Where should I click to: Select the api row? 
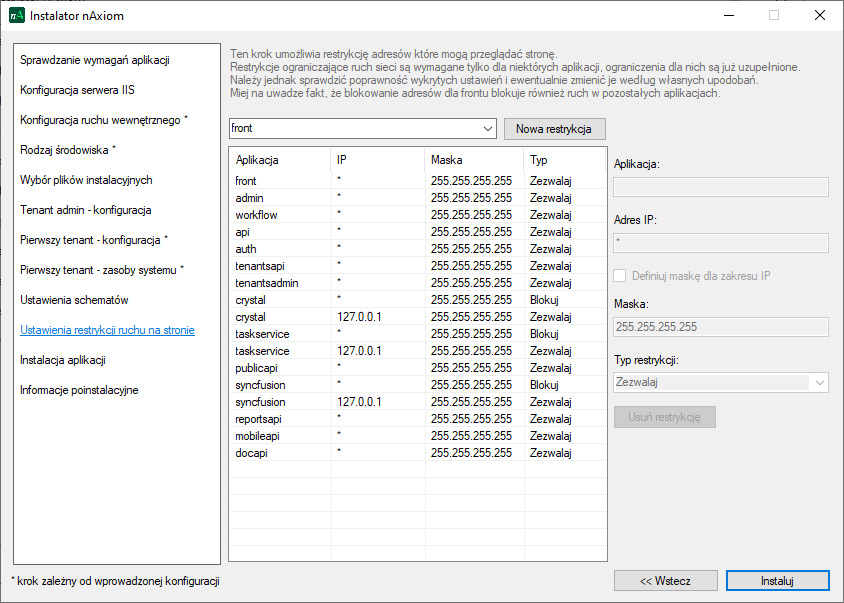click(418, 232)
